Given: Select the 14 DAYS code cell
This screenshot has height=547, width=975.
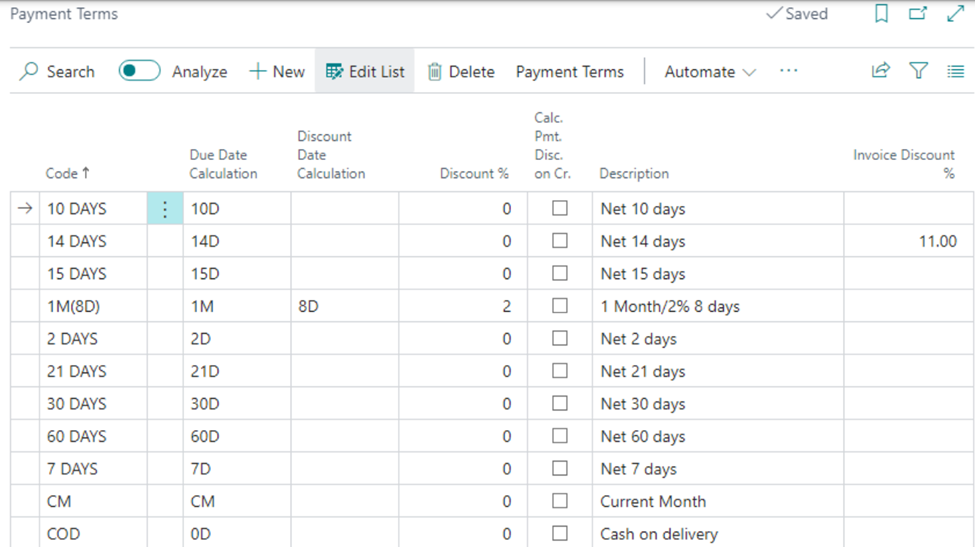Looking at the screenshot, I should click(93, 241).
